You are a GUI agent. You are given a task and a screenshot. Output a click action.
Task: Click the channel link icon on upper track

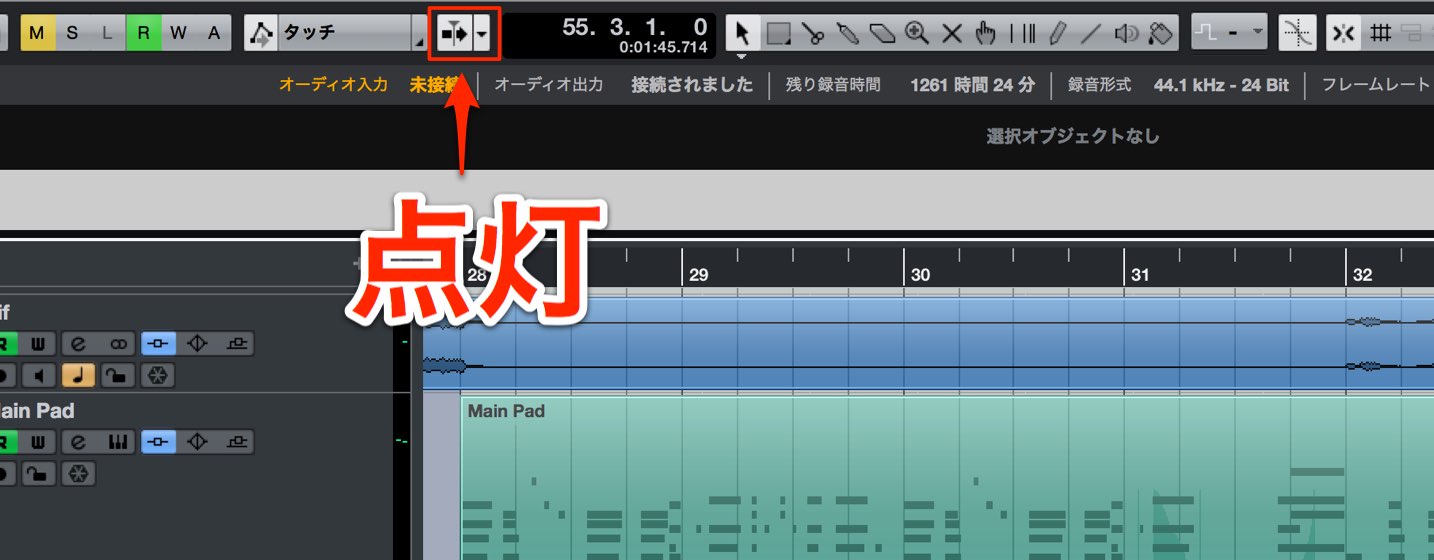click(x=118, y=344)
